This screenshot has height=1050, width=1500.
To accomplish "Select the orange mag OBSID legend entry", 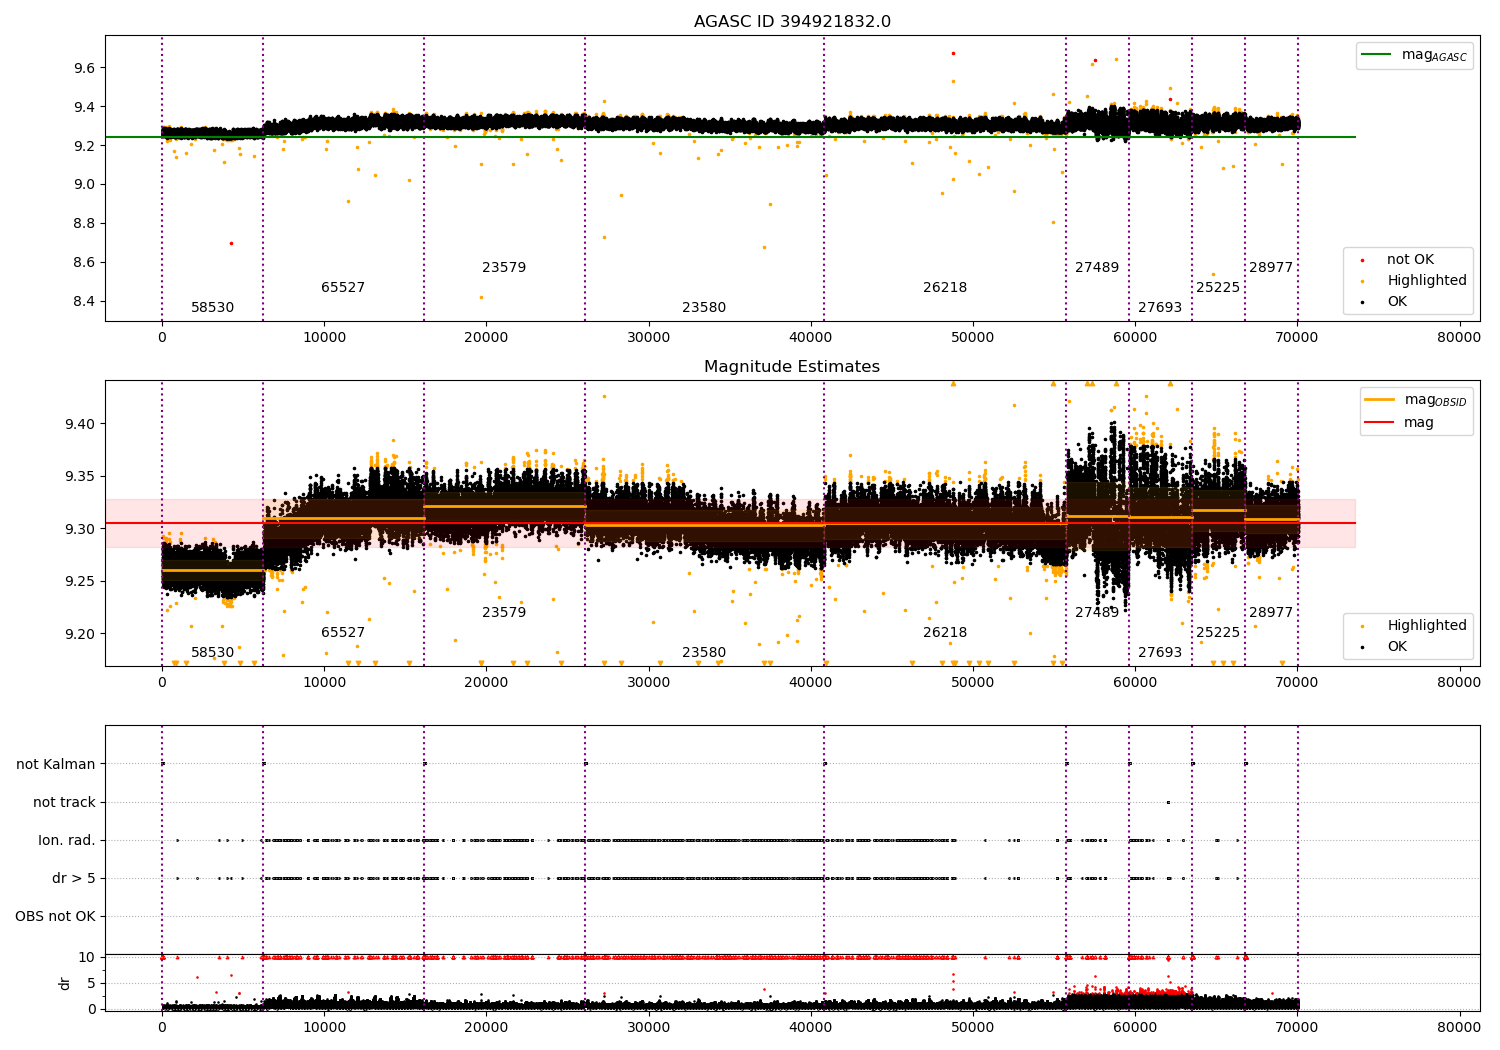I will (x=1415, y=400).
